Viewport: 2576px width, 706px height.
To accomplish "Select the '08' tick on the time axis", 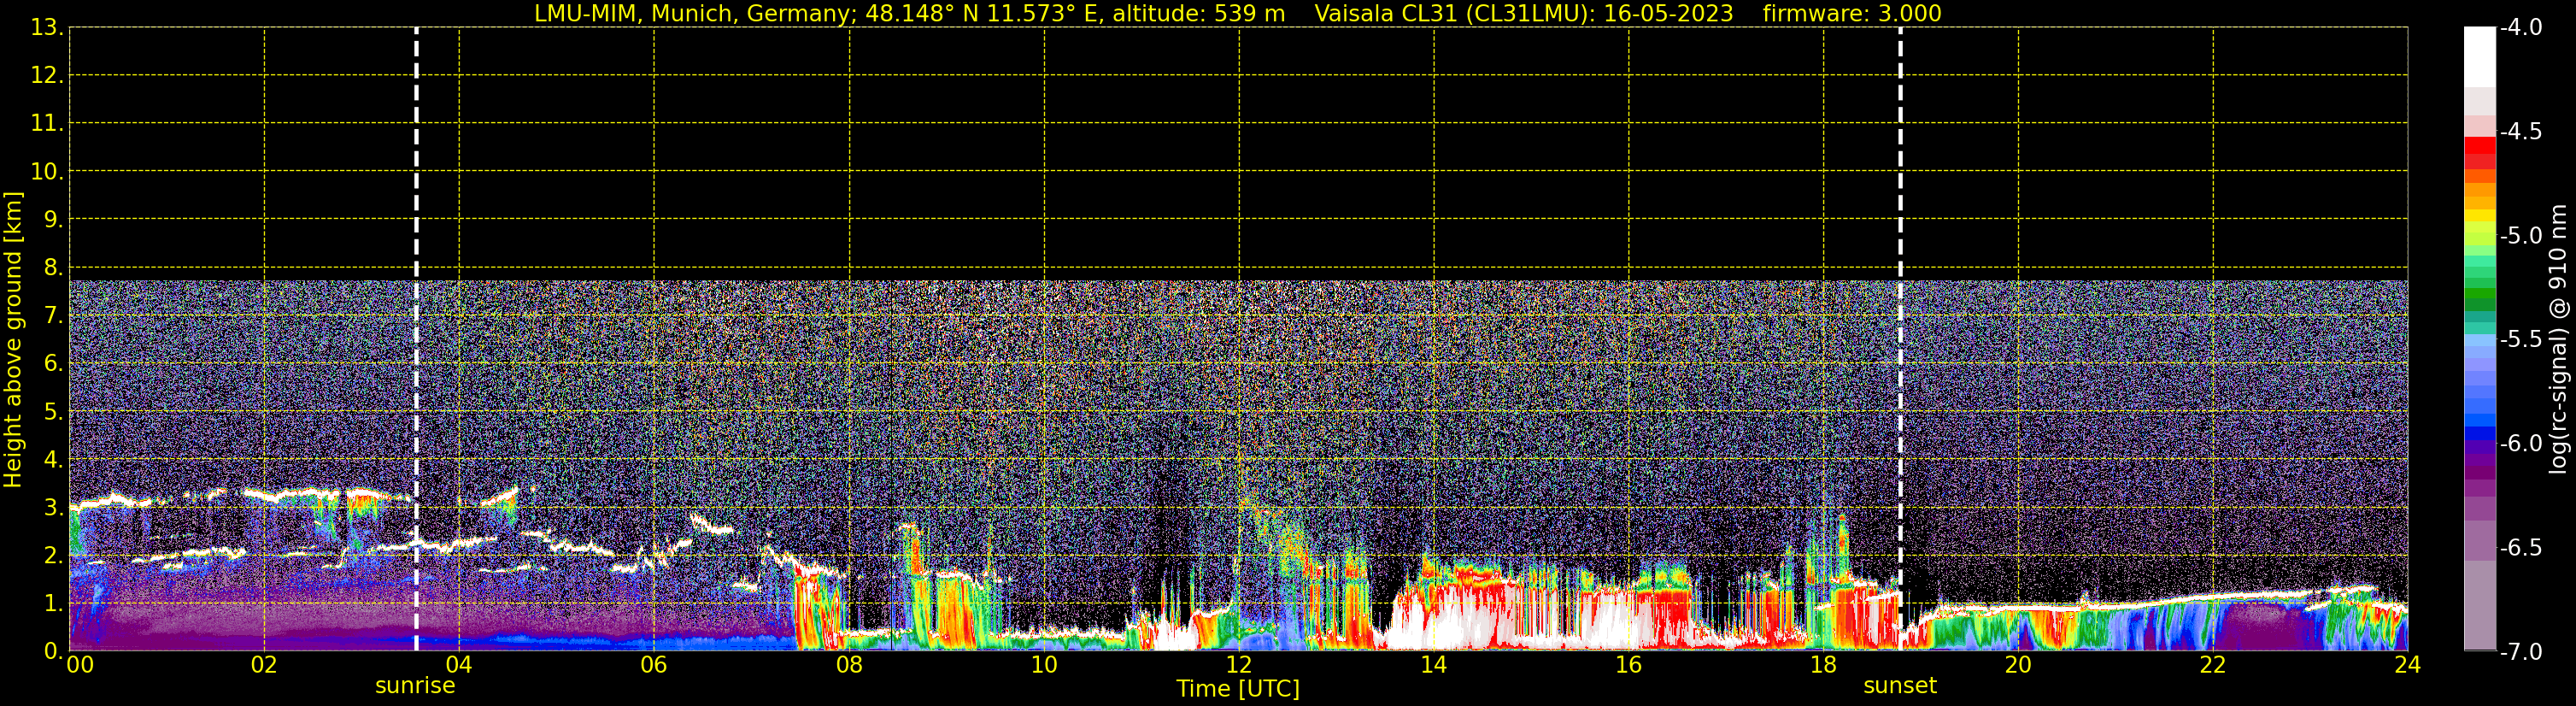I will (849, 665).
